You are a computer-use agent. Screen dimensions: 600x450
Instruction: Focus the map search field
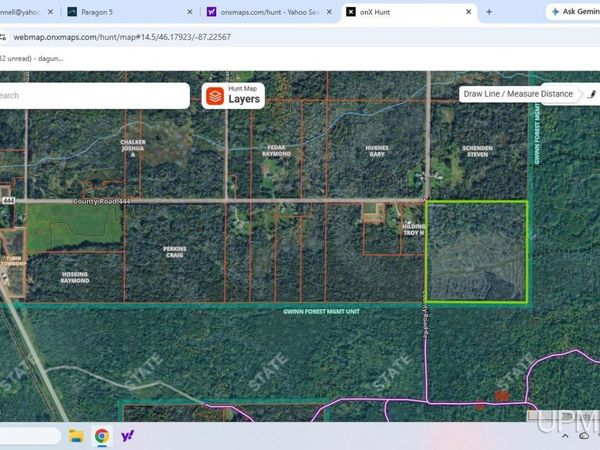tap(94, 96)
